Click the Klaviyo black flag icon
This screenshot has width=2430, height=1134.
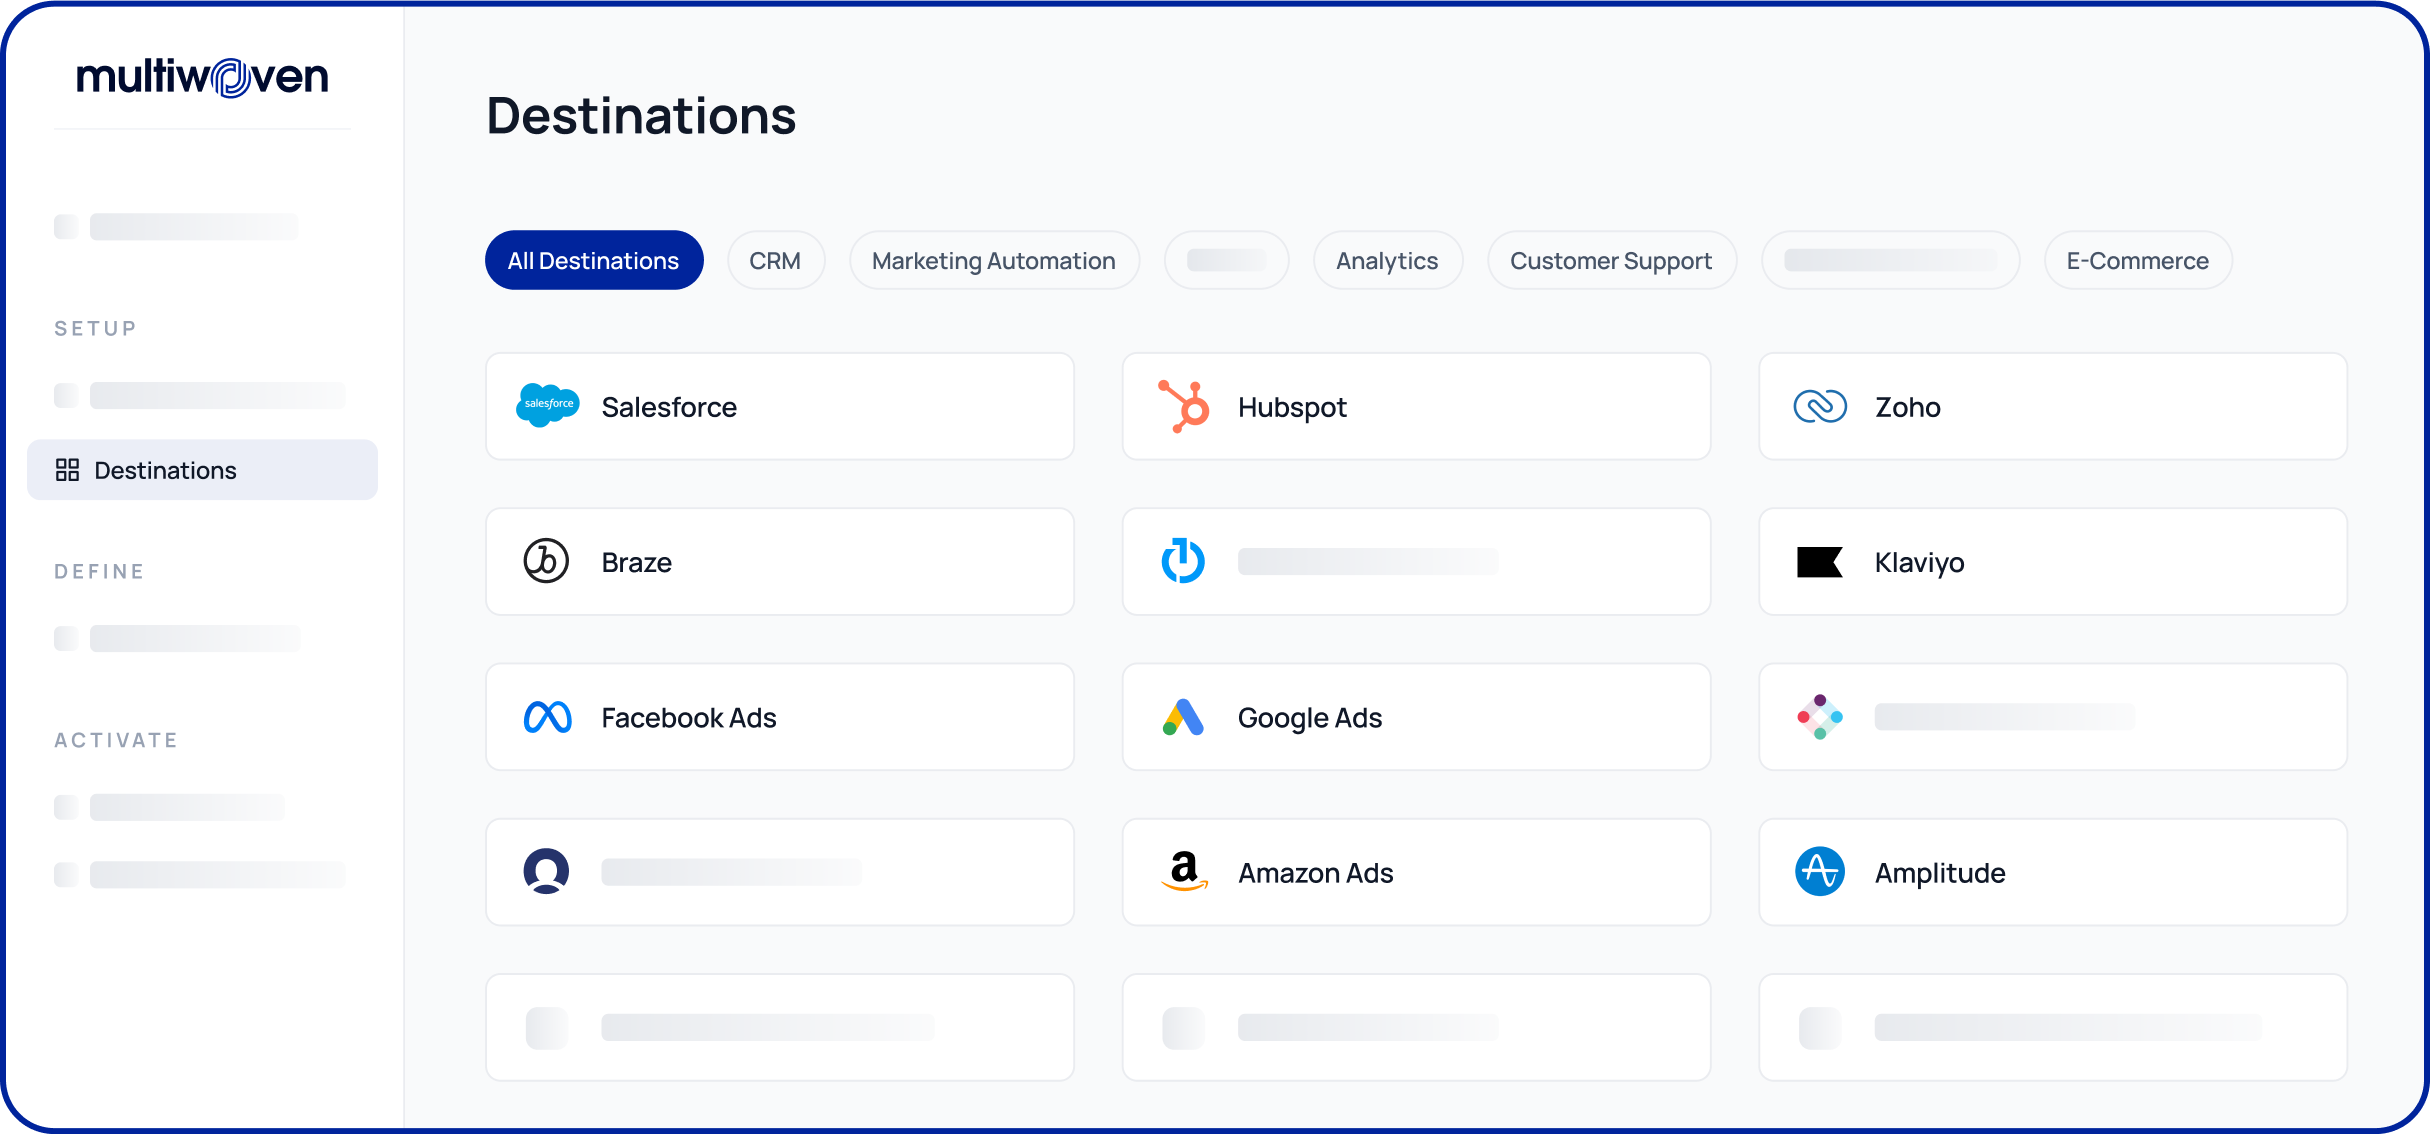point(1819,562)
